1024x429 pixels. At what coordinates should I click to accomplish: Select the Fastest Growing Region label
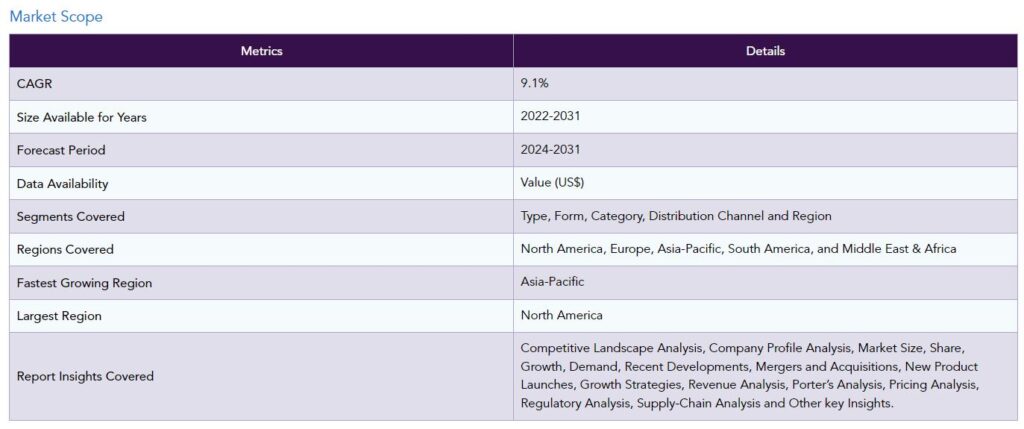click(x=84, y=283)
